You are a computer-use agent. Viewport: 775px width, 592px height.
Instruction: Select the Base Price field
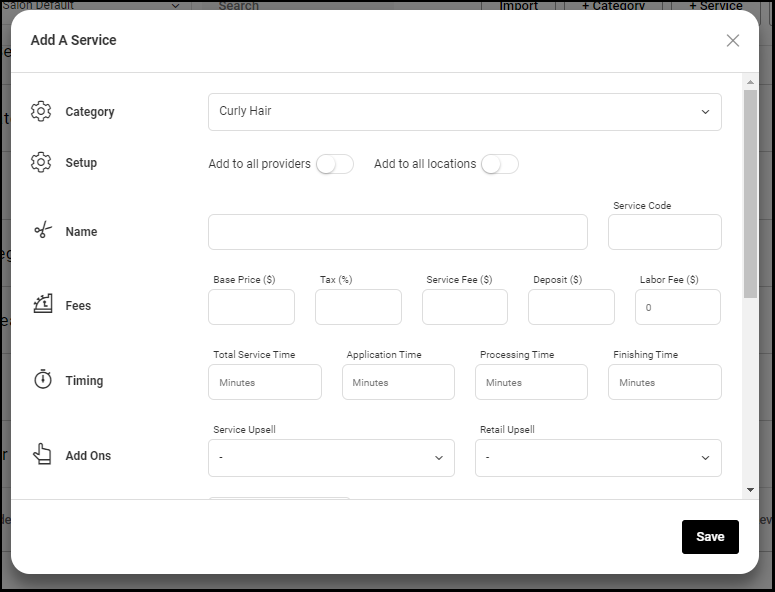point(252,307)
